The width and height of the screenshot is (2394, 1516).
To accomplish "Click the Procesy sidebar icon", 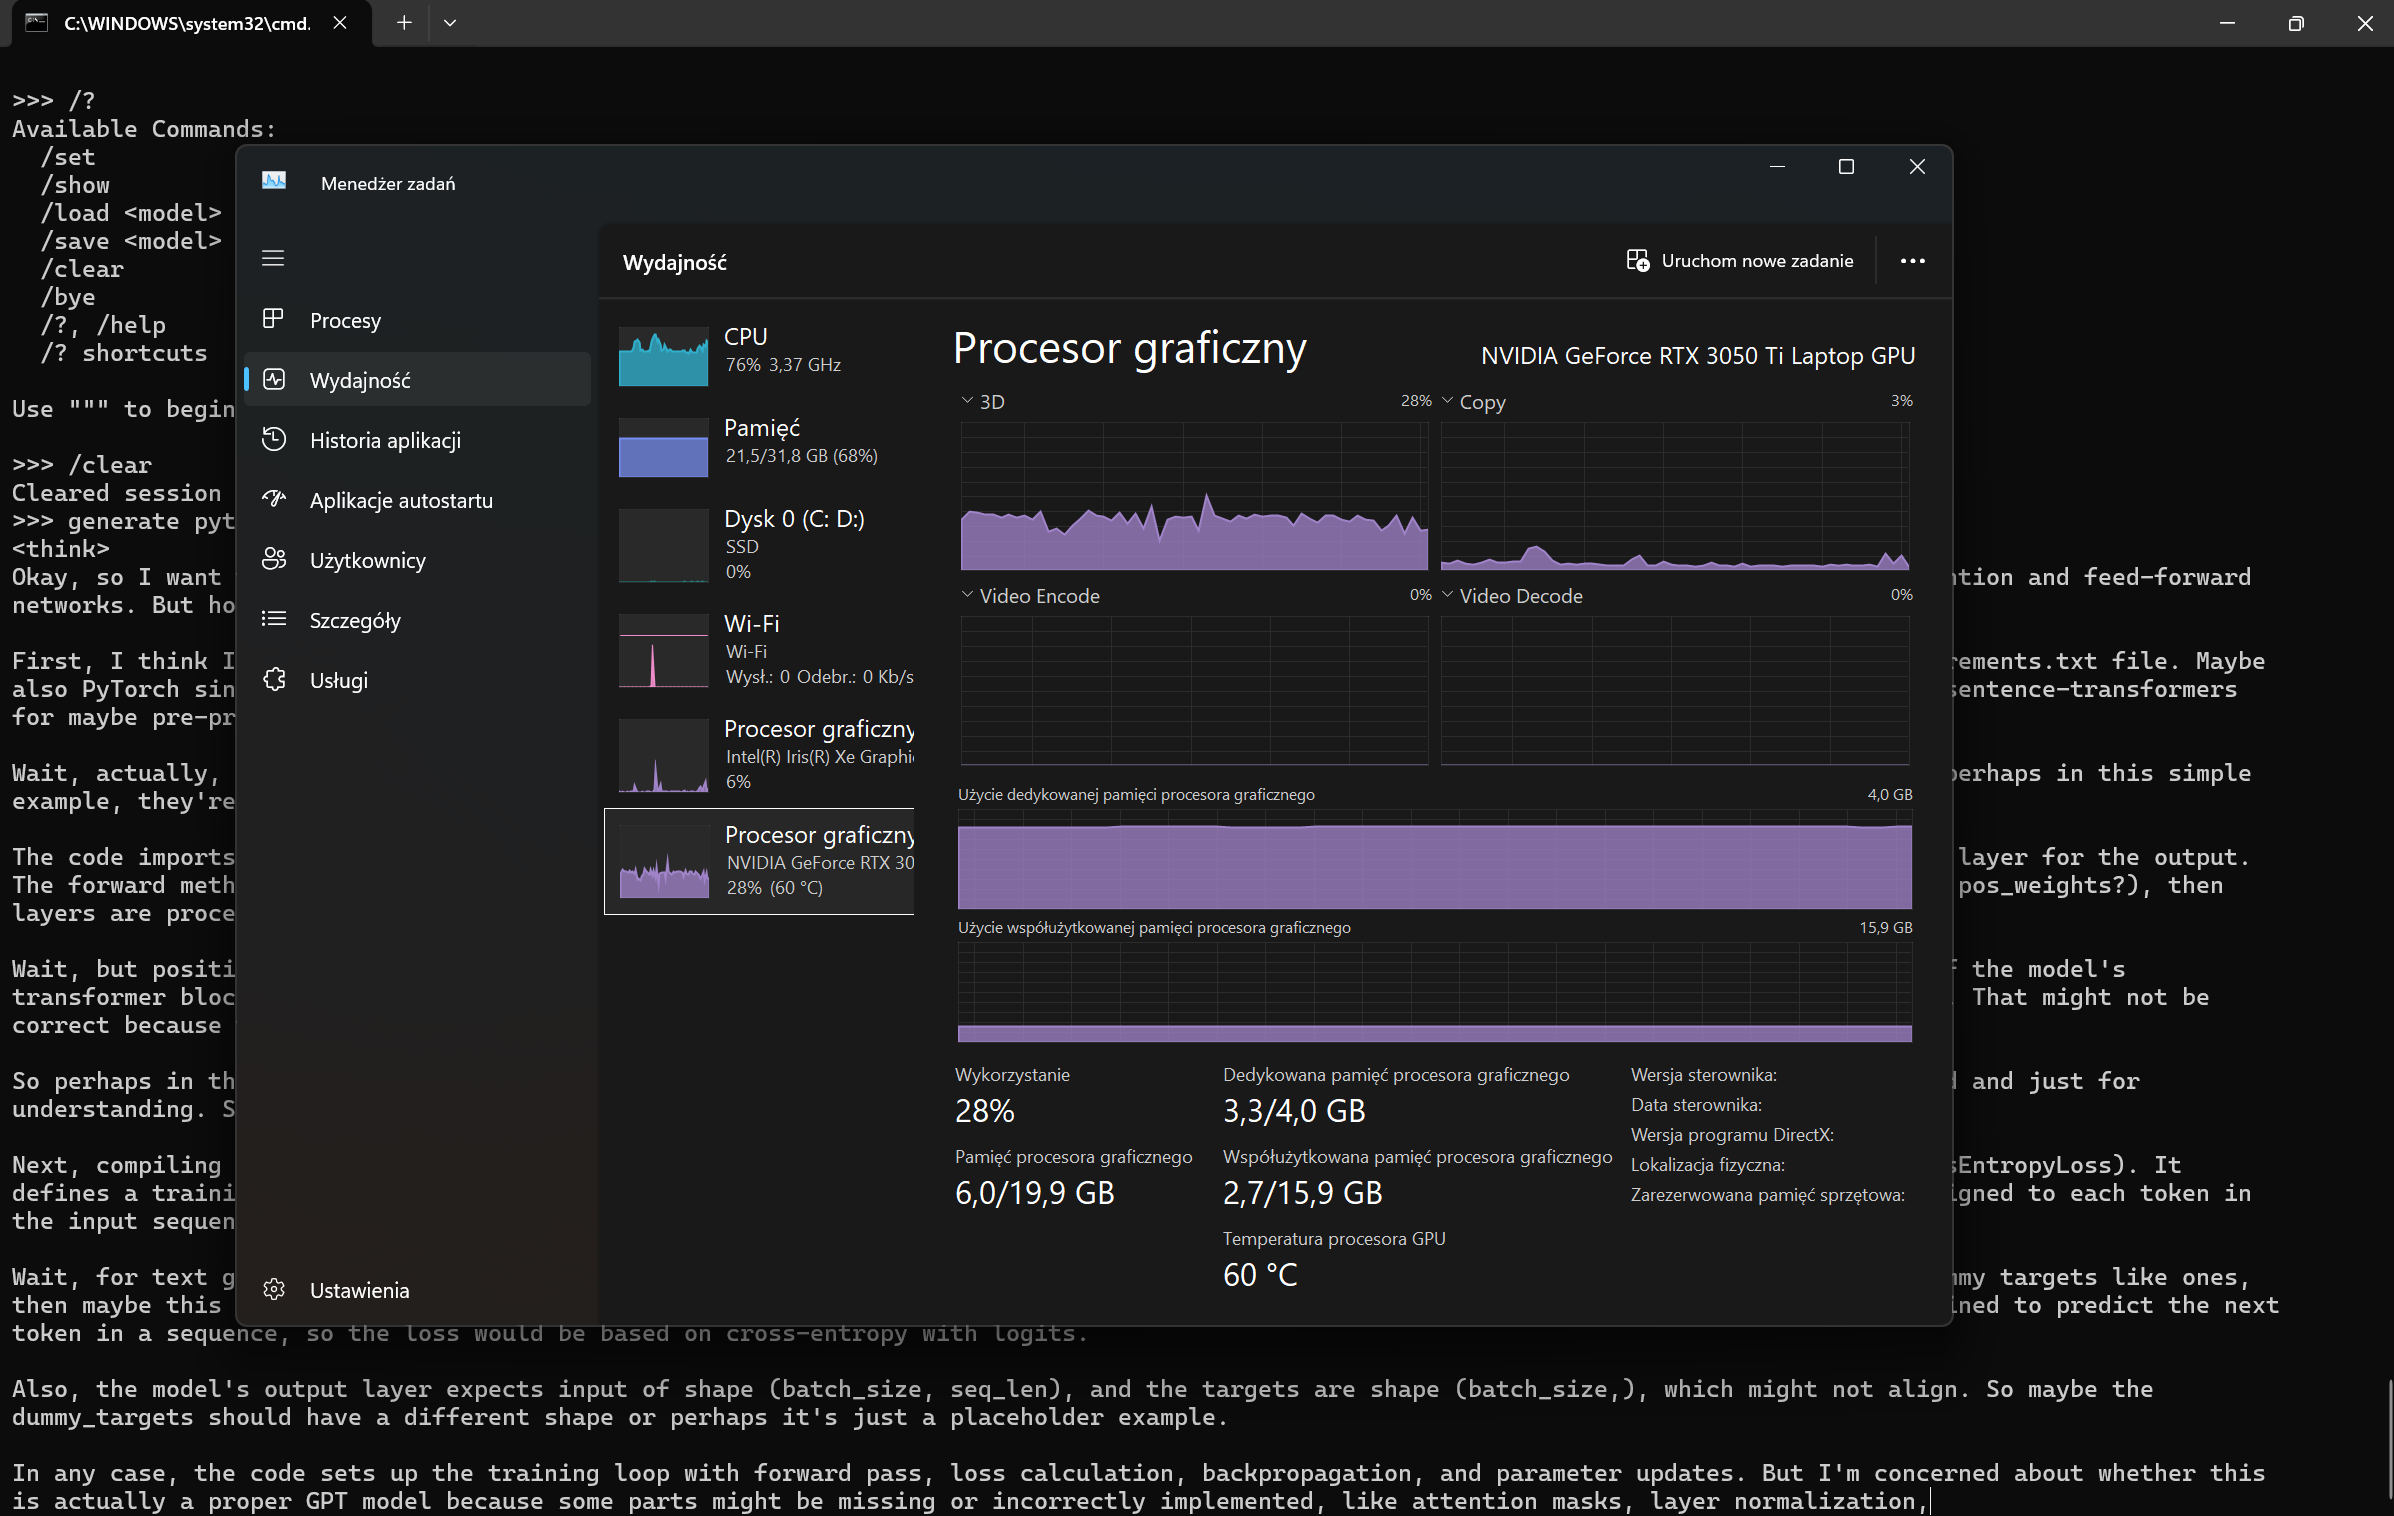I will 273,319.
